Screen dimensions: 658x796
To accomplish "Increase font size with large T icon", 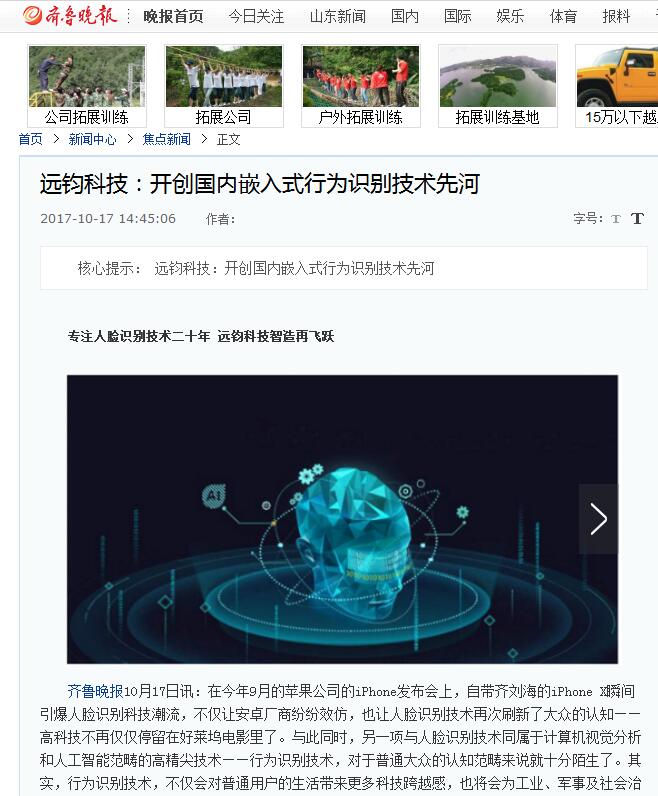I will click(x=637, y=218).
